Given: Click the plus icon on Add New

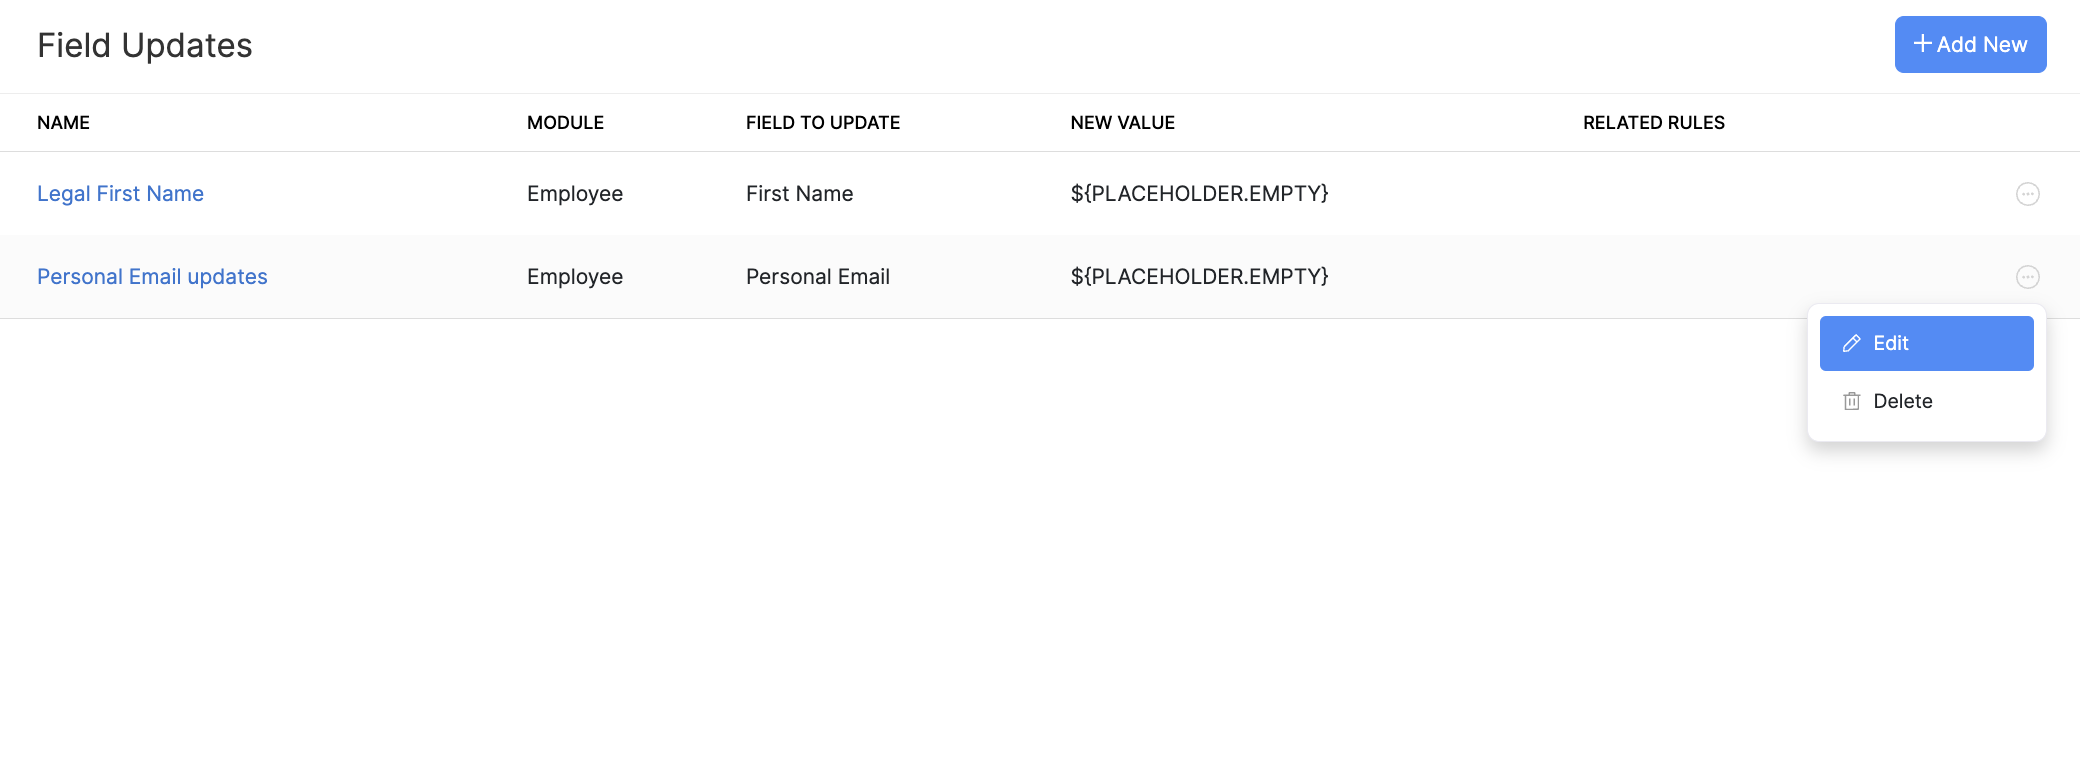Looking at the screenshot, I should 1922,44.
